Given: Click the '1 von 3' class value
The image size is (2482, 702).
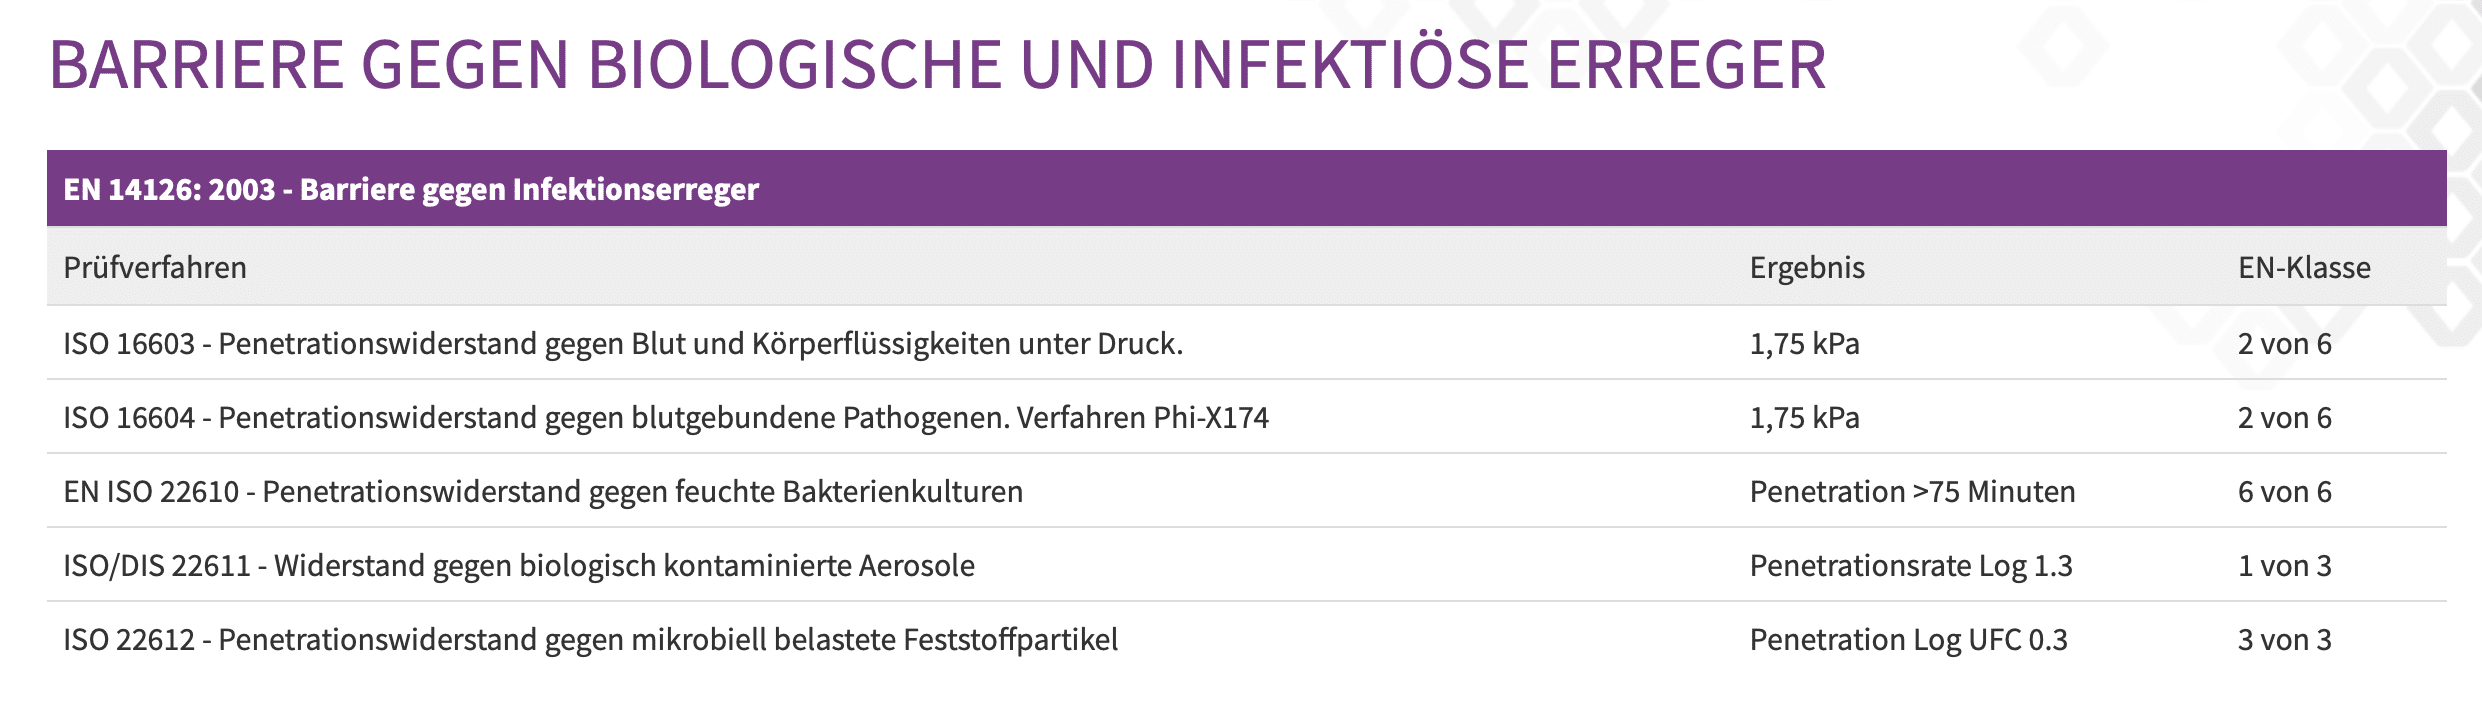Looking at the screenshot, I should [x=2284, y=566].
